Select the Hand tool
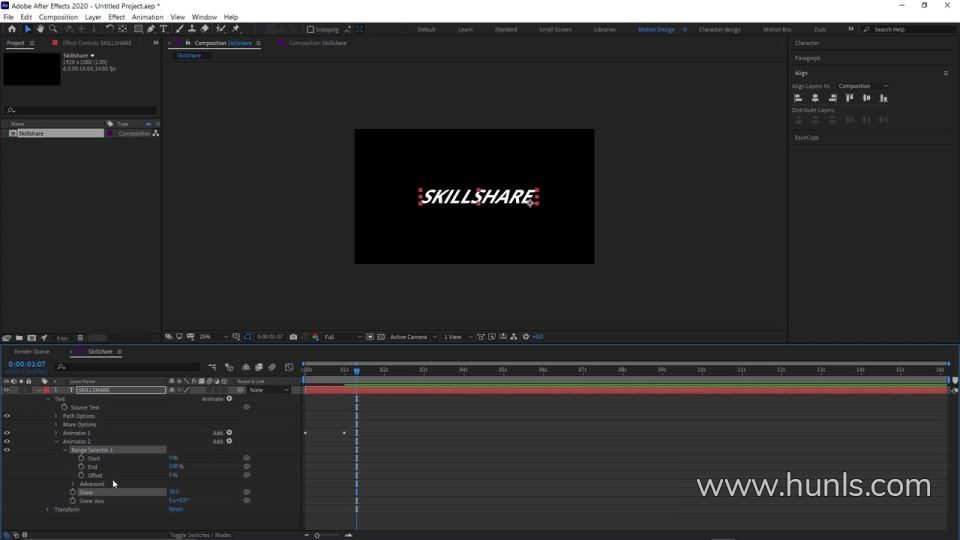Screen dimensions: 960x540 (40, 29)
